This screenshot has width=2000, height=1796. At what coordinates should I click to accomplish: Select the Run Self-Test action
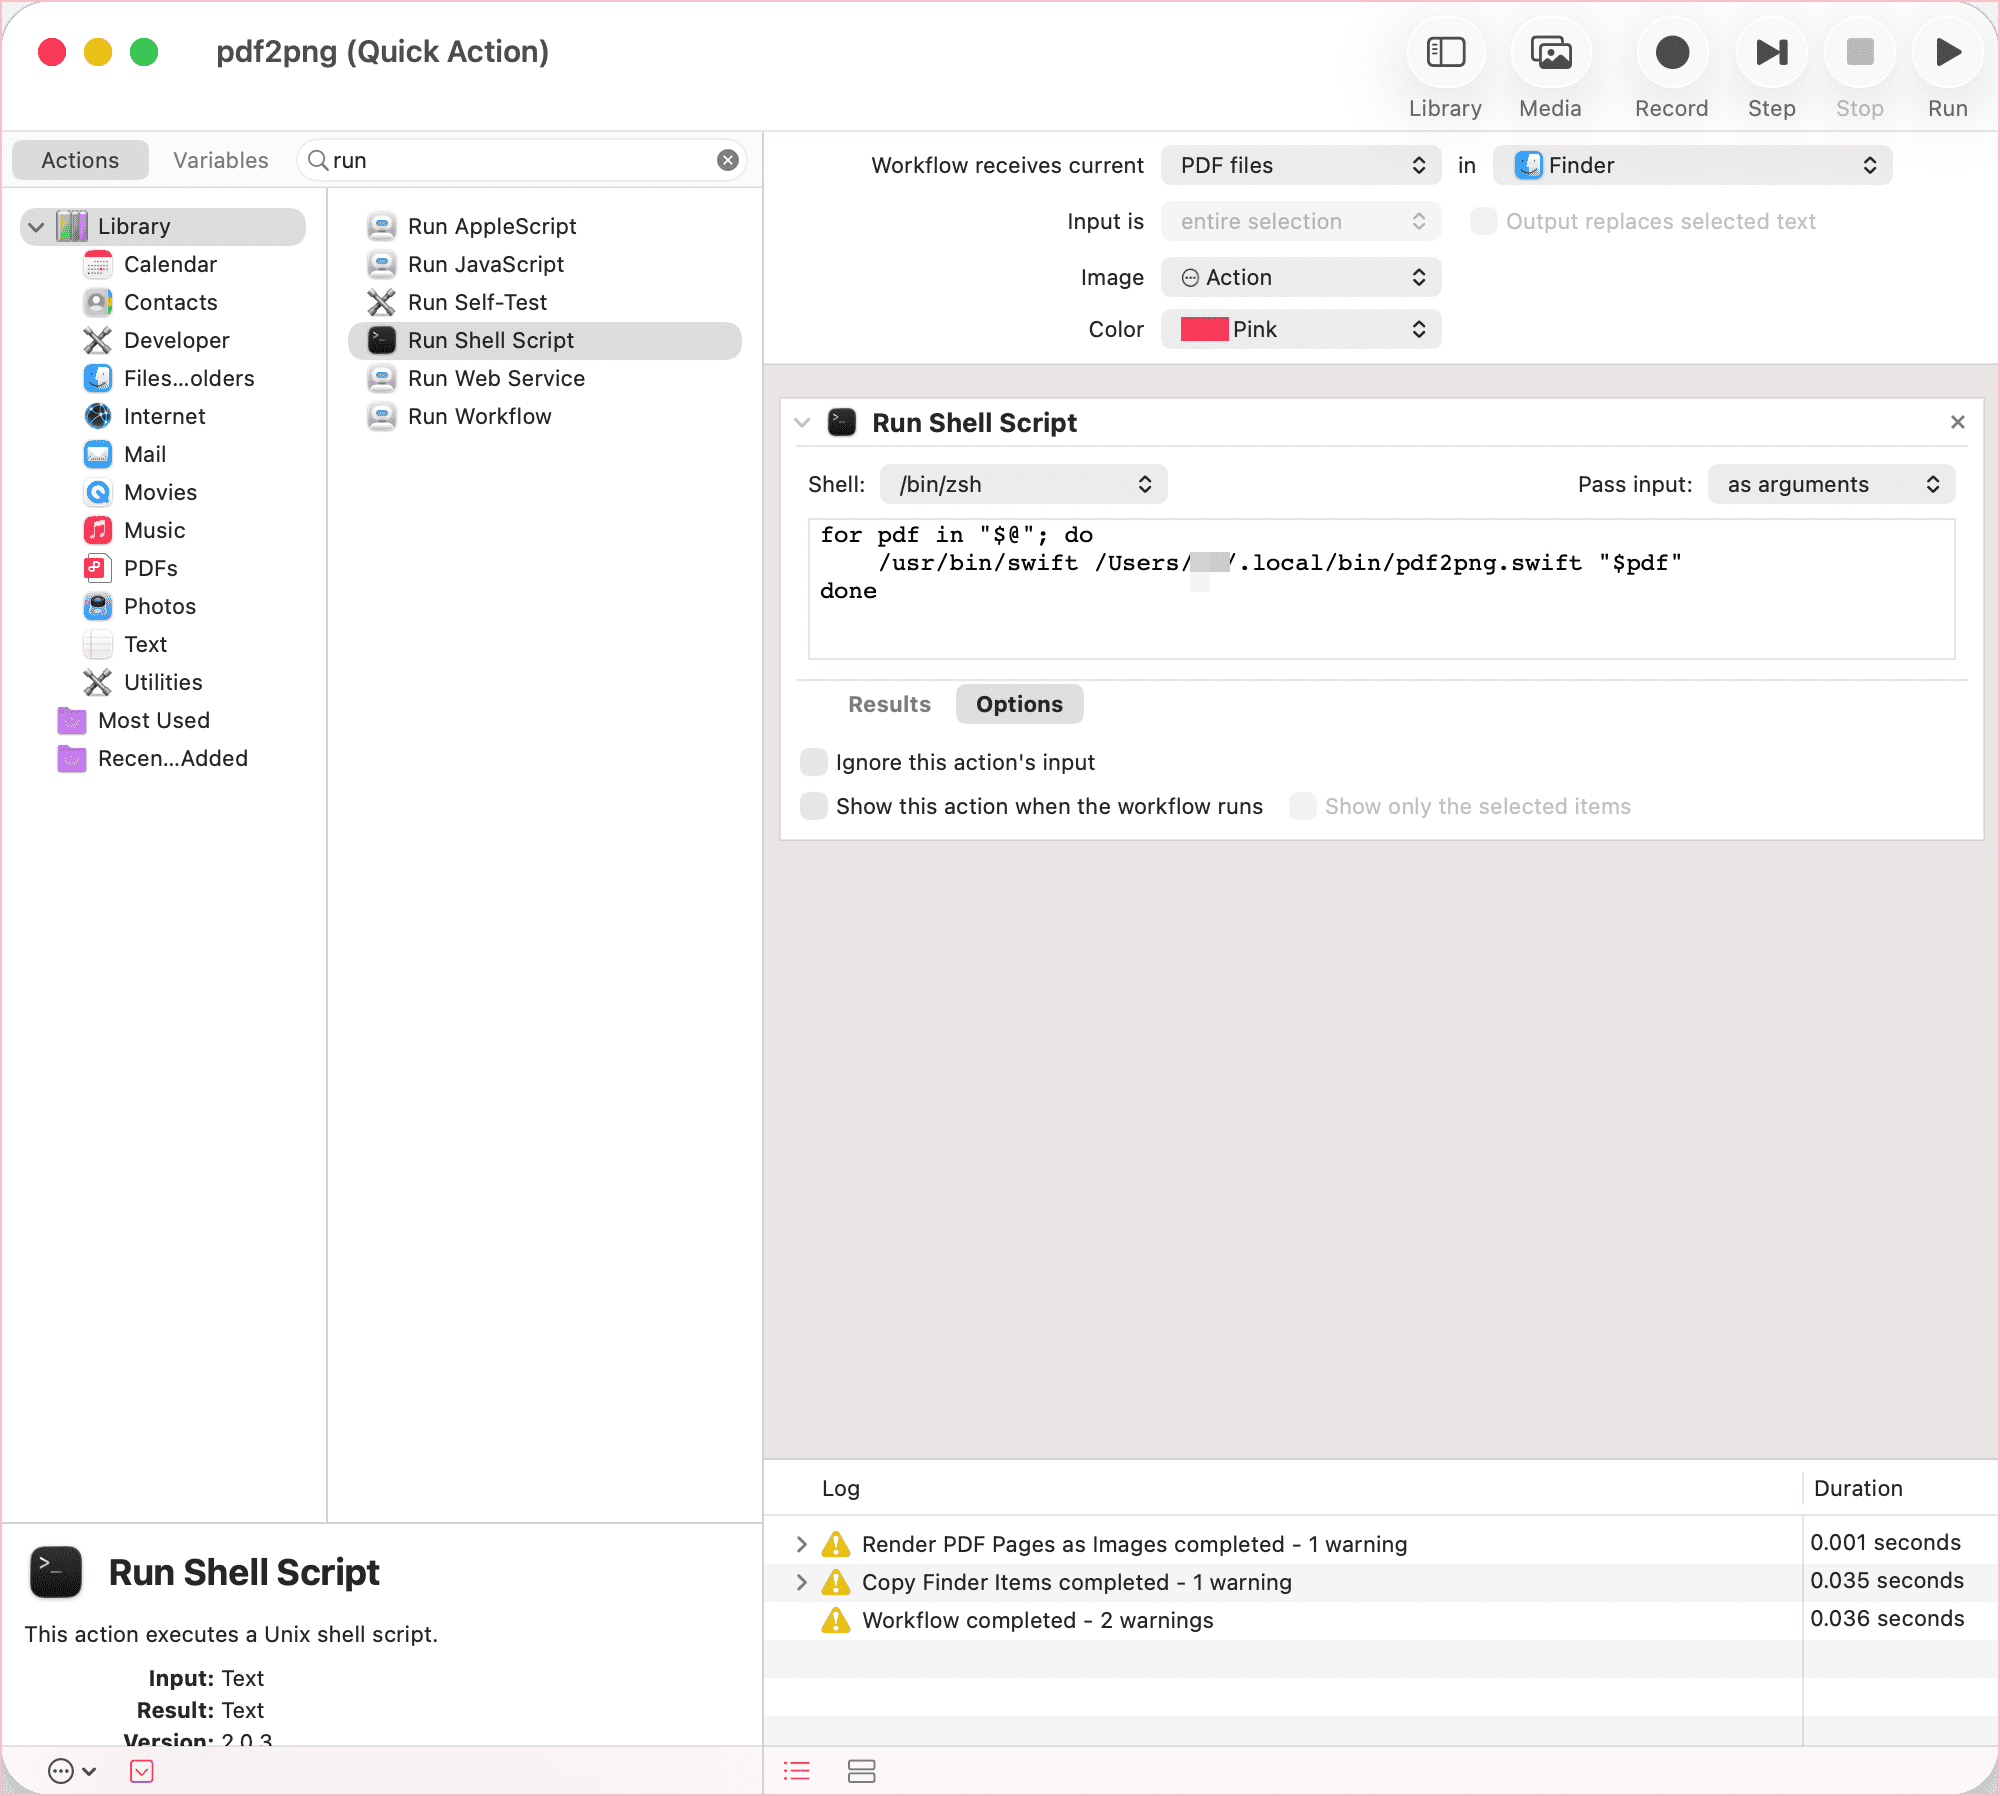[477, 302]
